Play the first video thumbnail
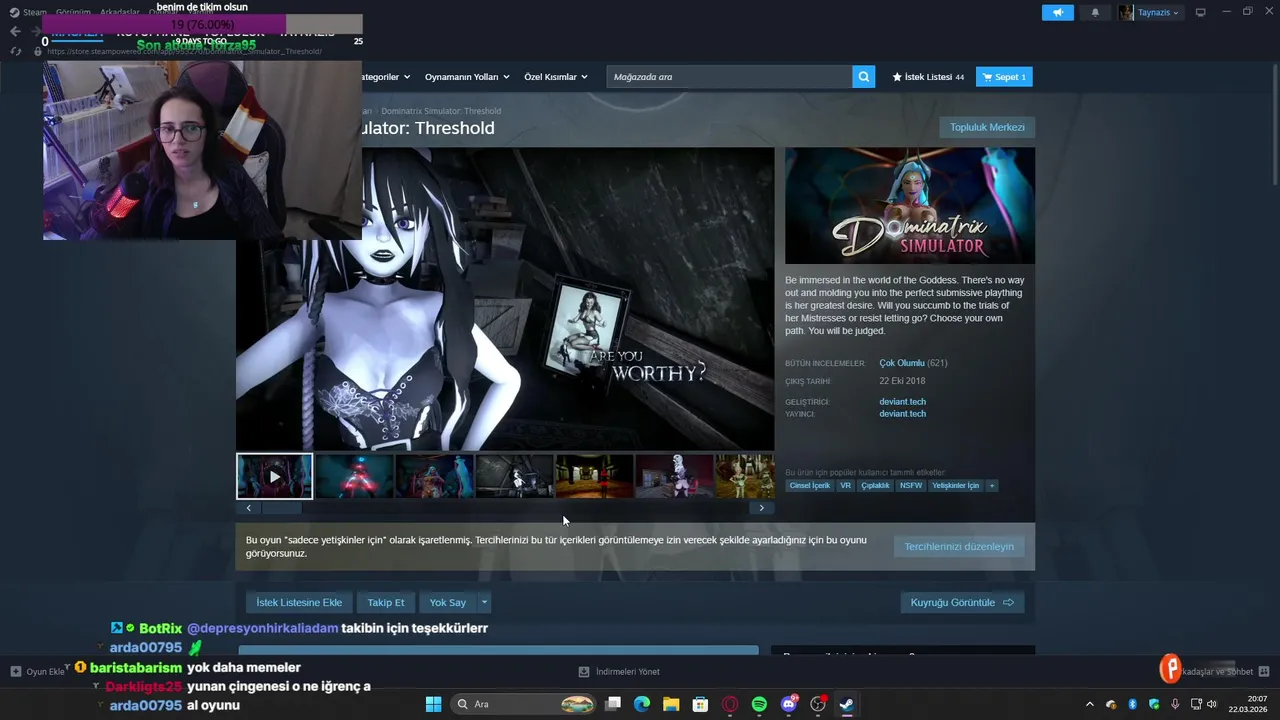The image size is (1280, 720). (x=275, y=477)
